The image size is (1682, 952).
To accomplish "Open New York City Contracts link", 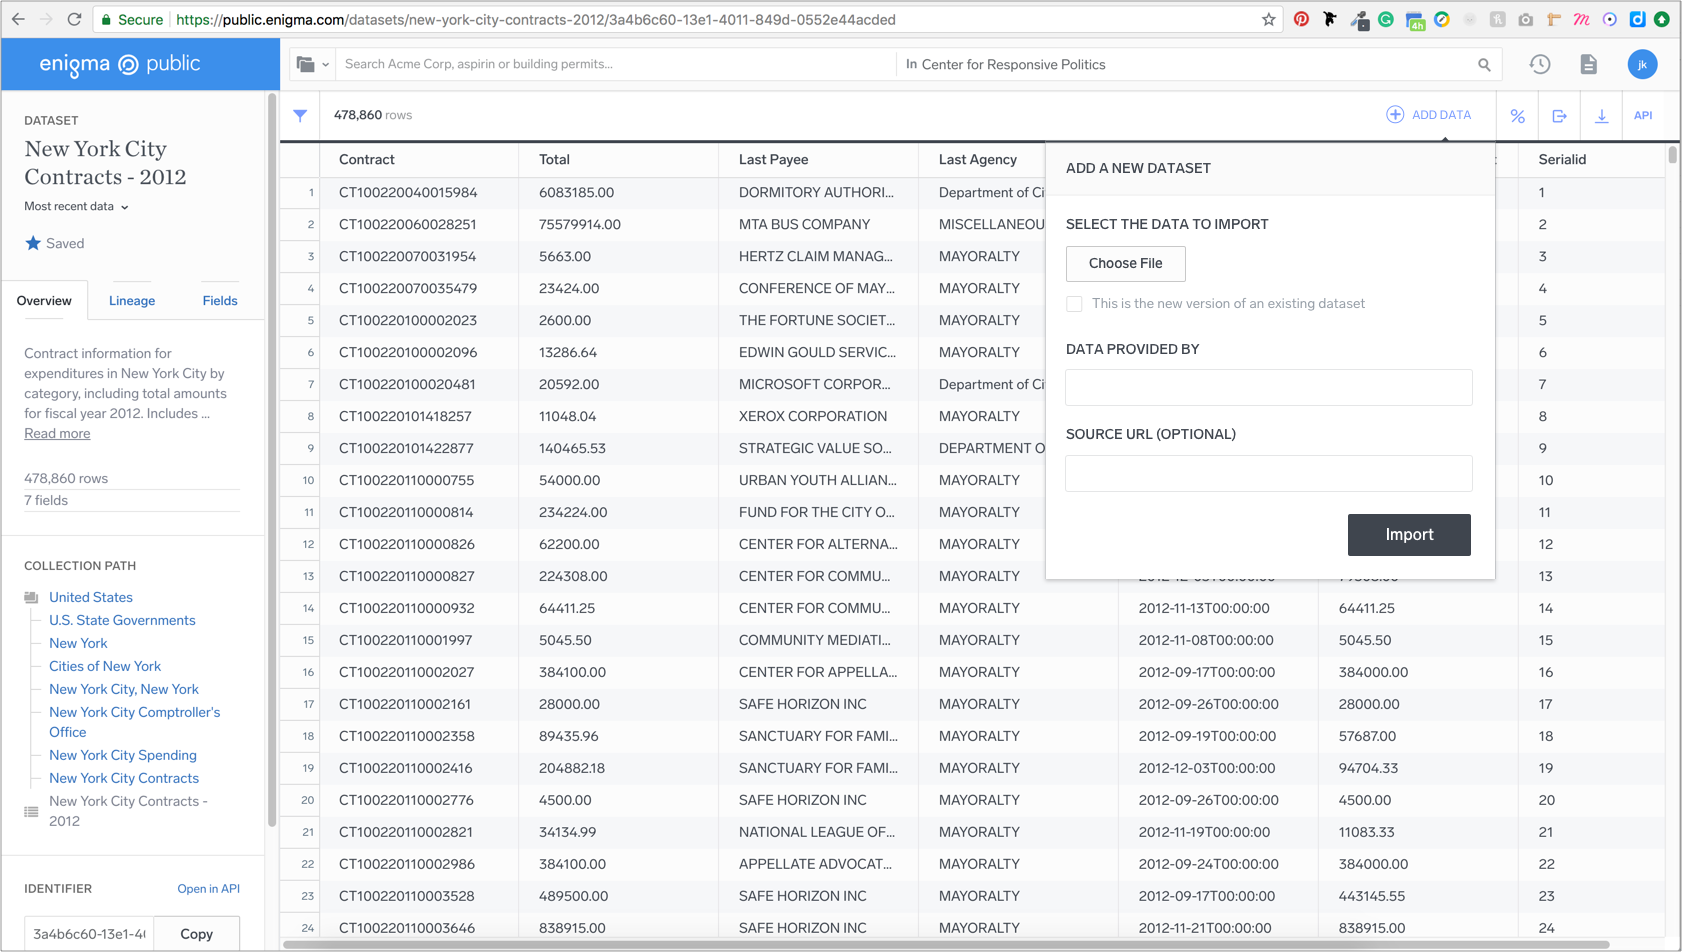I will click(124, 778).
